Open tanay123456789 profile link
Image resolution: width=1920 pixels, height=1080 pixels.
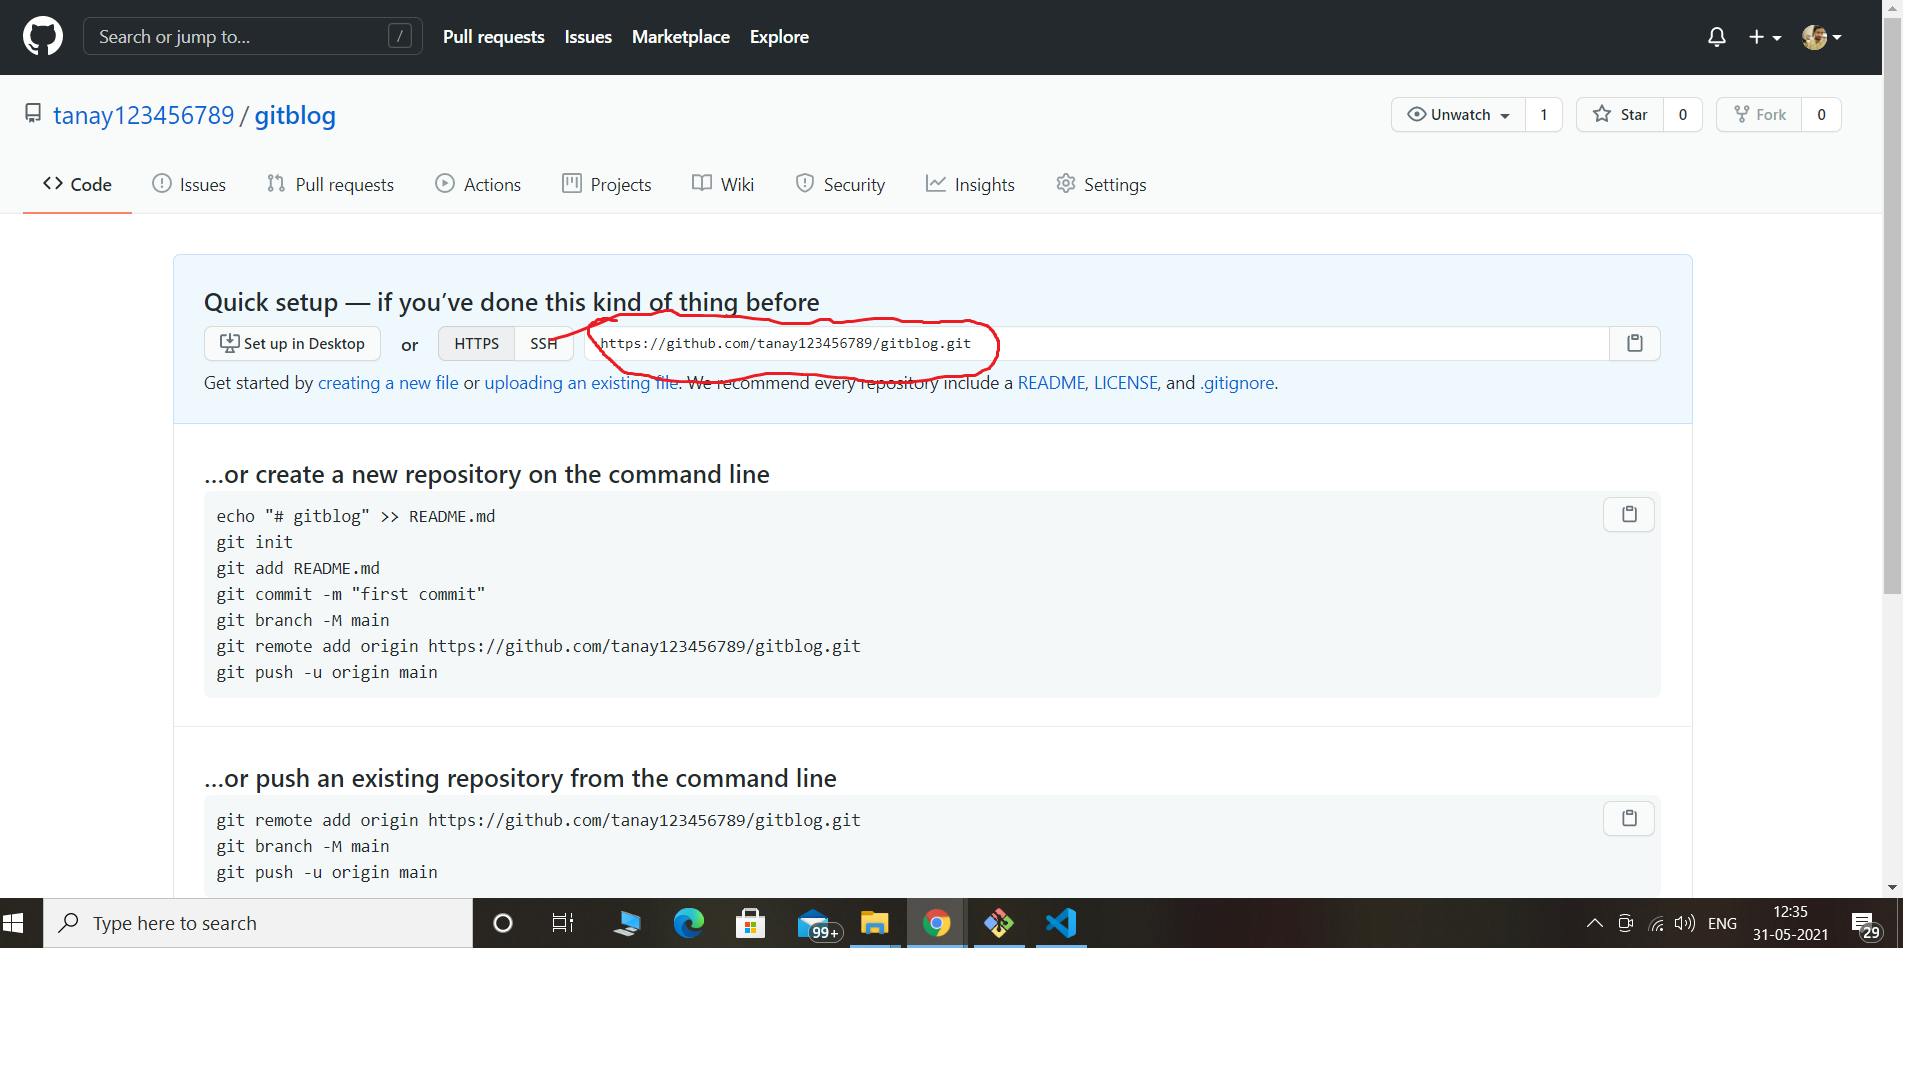tap(143, 115)
